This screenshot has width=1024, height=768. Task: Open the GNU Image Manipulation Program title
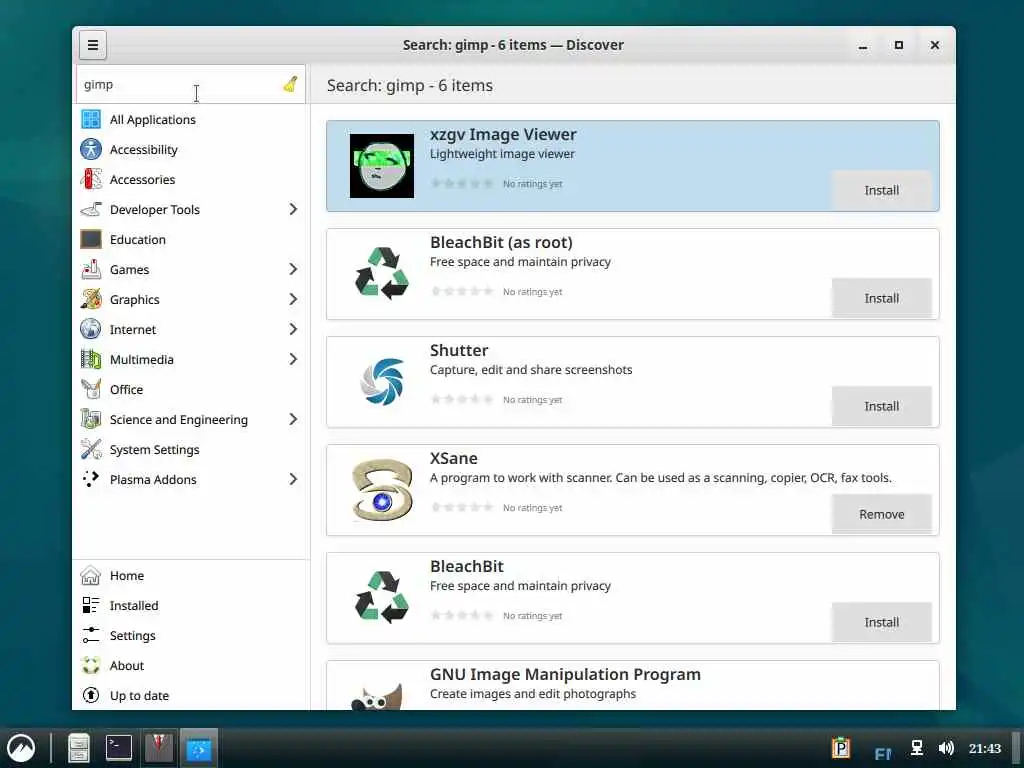[x=565, y=674]
